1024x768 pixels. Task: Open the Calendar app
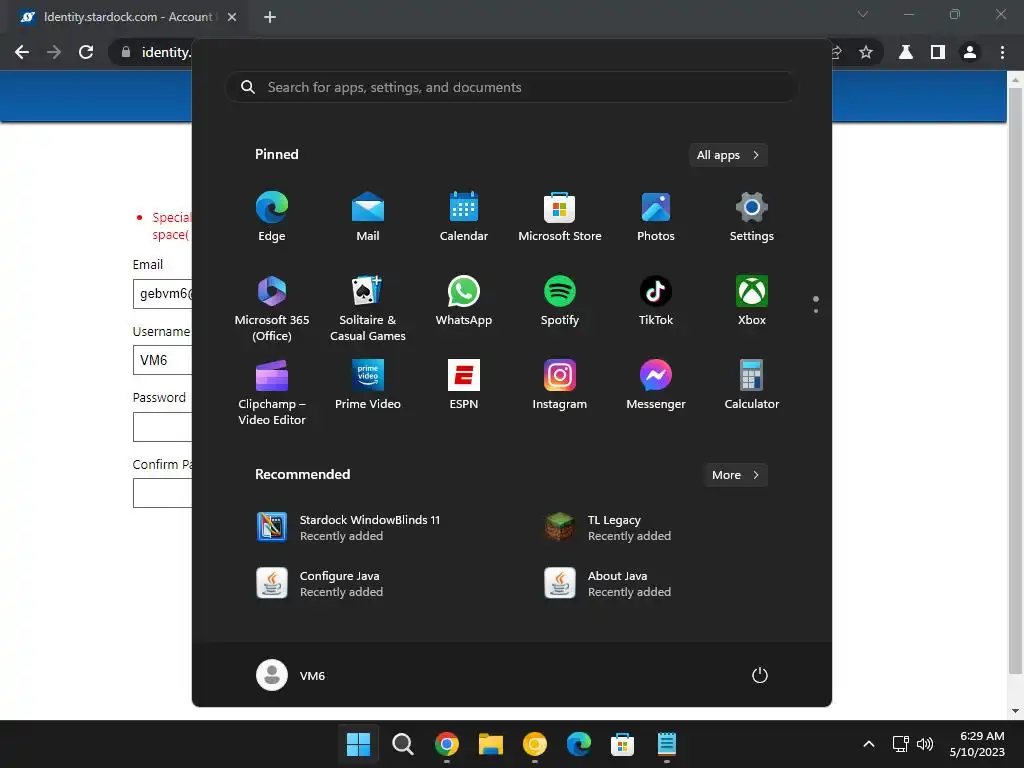[x=464, y=217]
